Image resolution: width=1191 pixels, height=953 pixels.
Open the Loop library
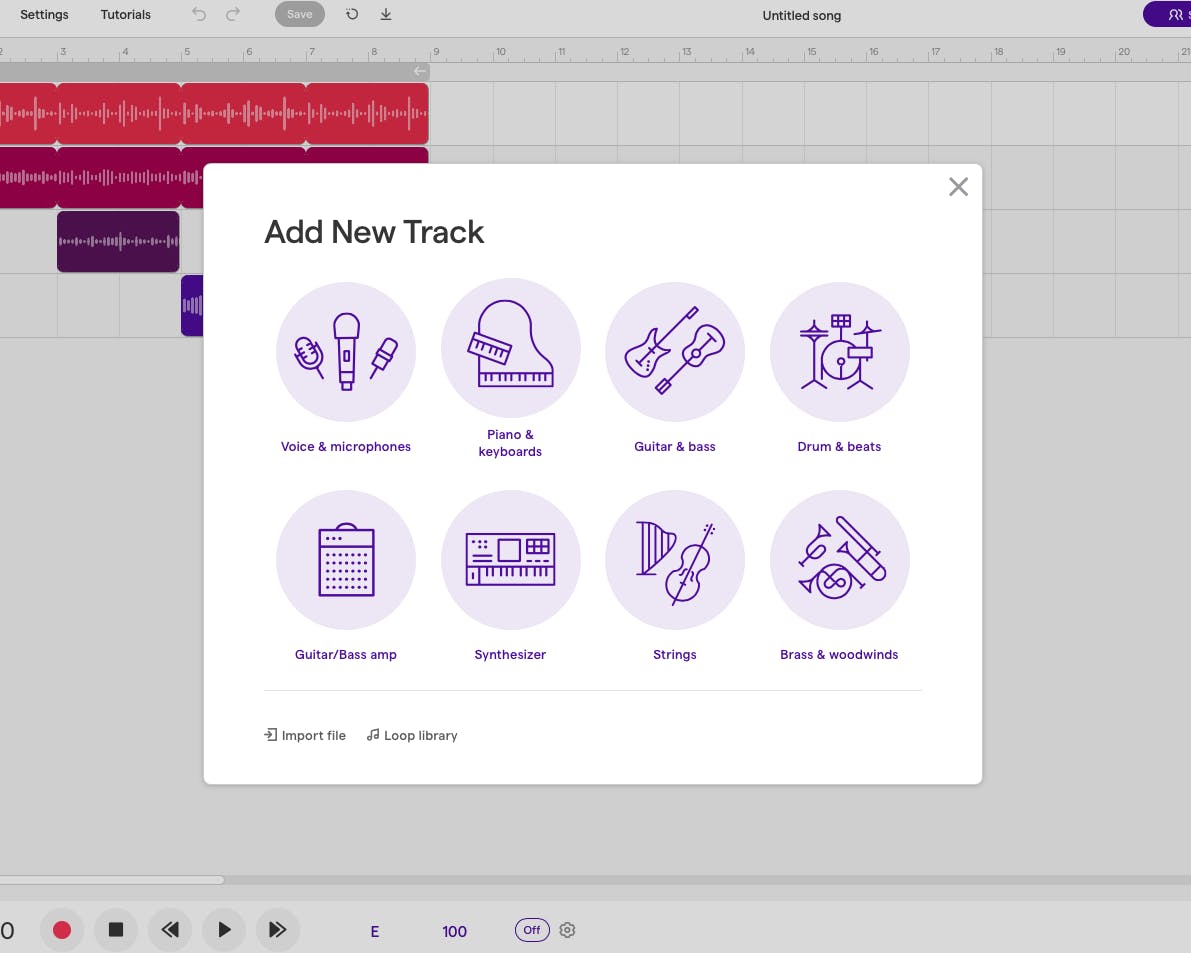click(412, 735)
